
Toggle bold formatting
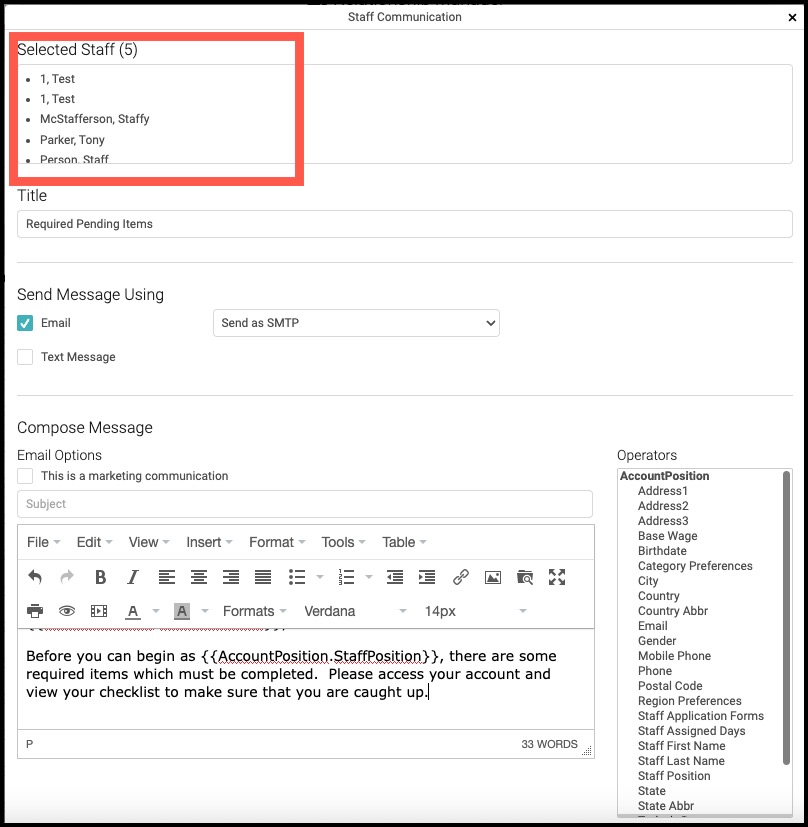100,577
